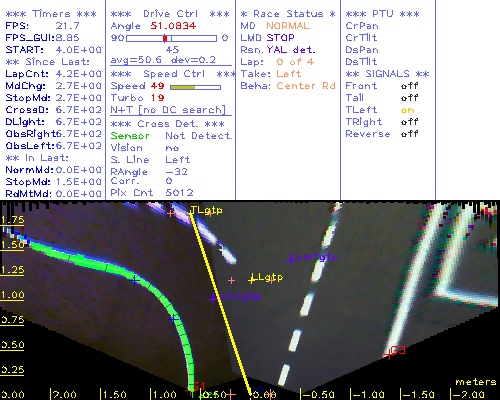Click the Angle slider red indicator
This screenshot has height=400, width=500.
(165, 38)
